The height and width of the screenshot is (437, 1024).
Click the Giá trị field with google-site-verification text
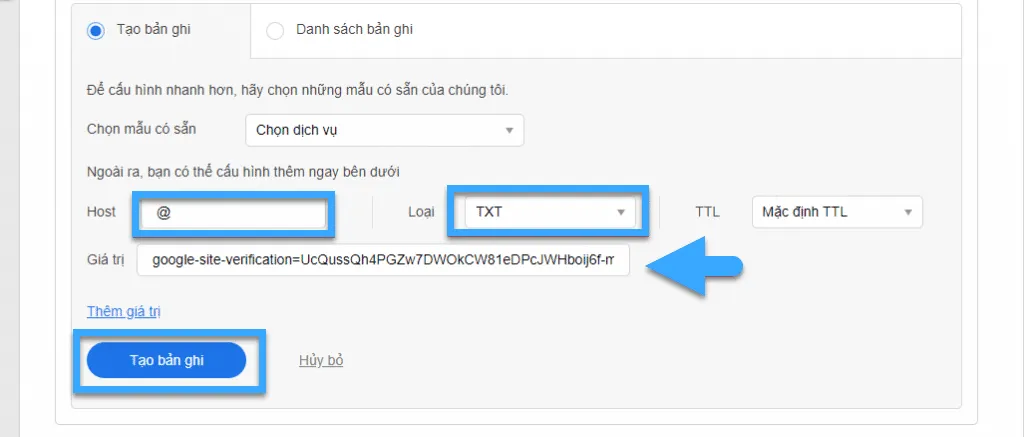[383, 260]
